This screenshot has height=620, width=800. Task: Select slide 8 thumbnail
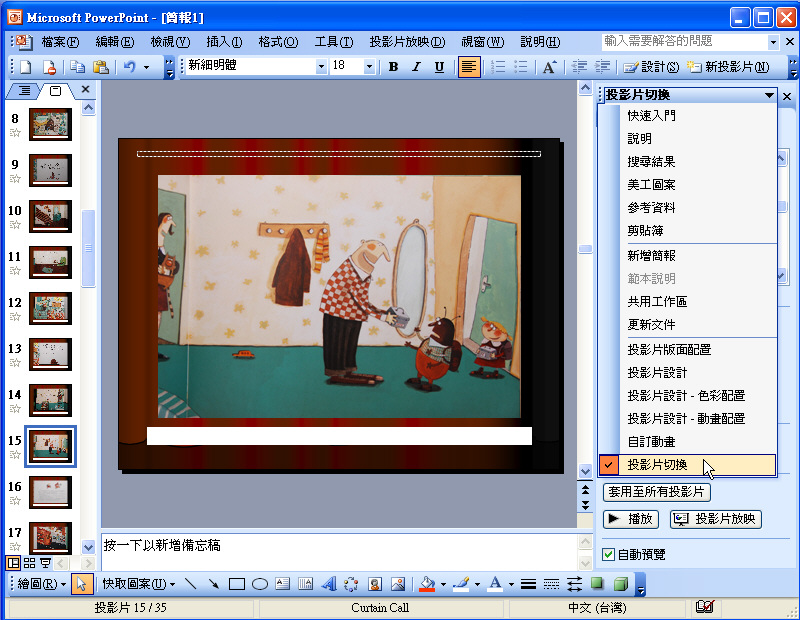pyautogui.click(x=50, y=125)
